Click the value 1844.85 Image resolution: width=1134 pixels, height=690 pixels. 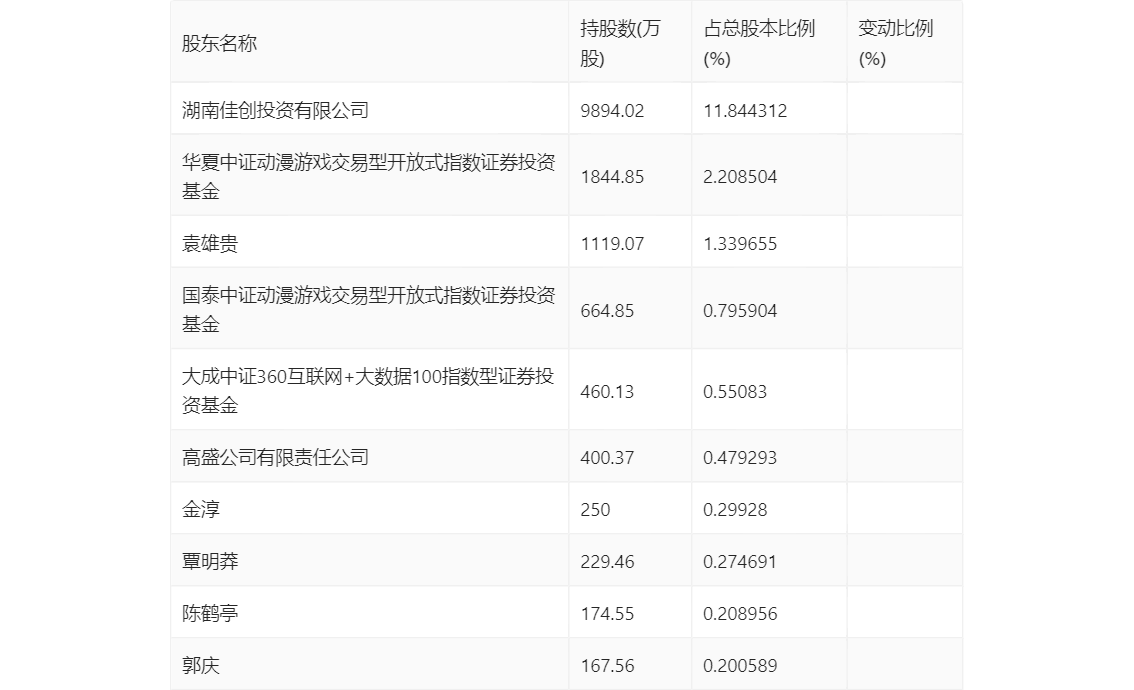pos(612,177)
